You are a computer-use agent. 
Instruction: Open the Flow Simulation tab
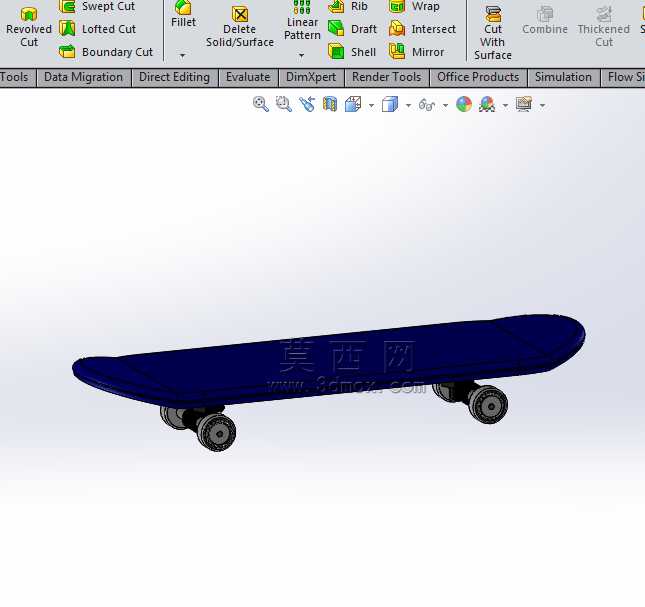(x=624, y=77)
